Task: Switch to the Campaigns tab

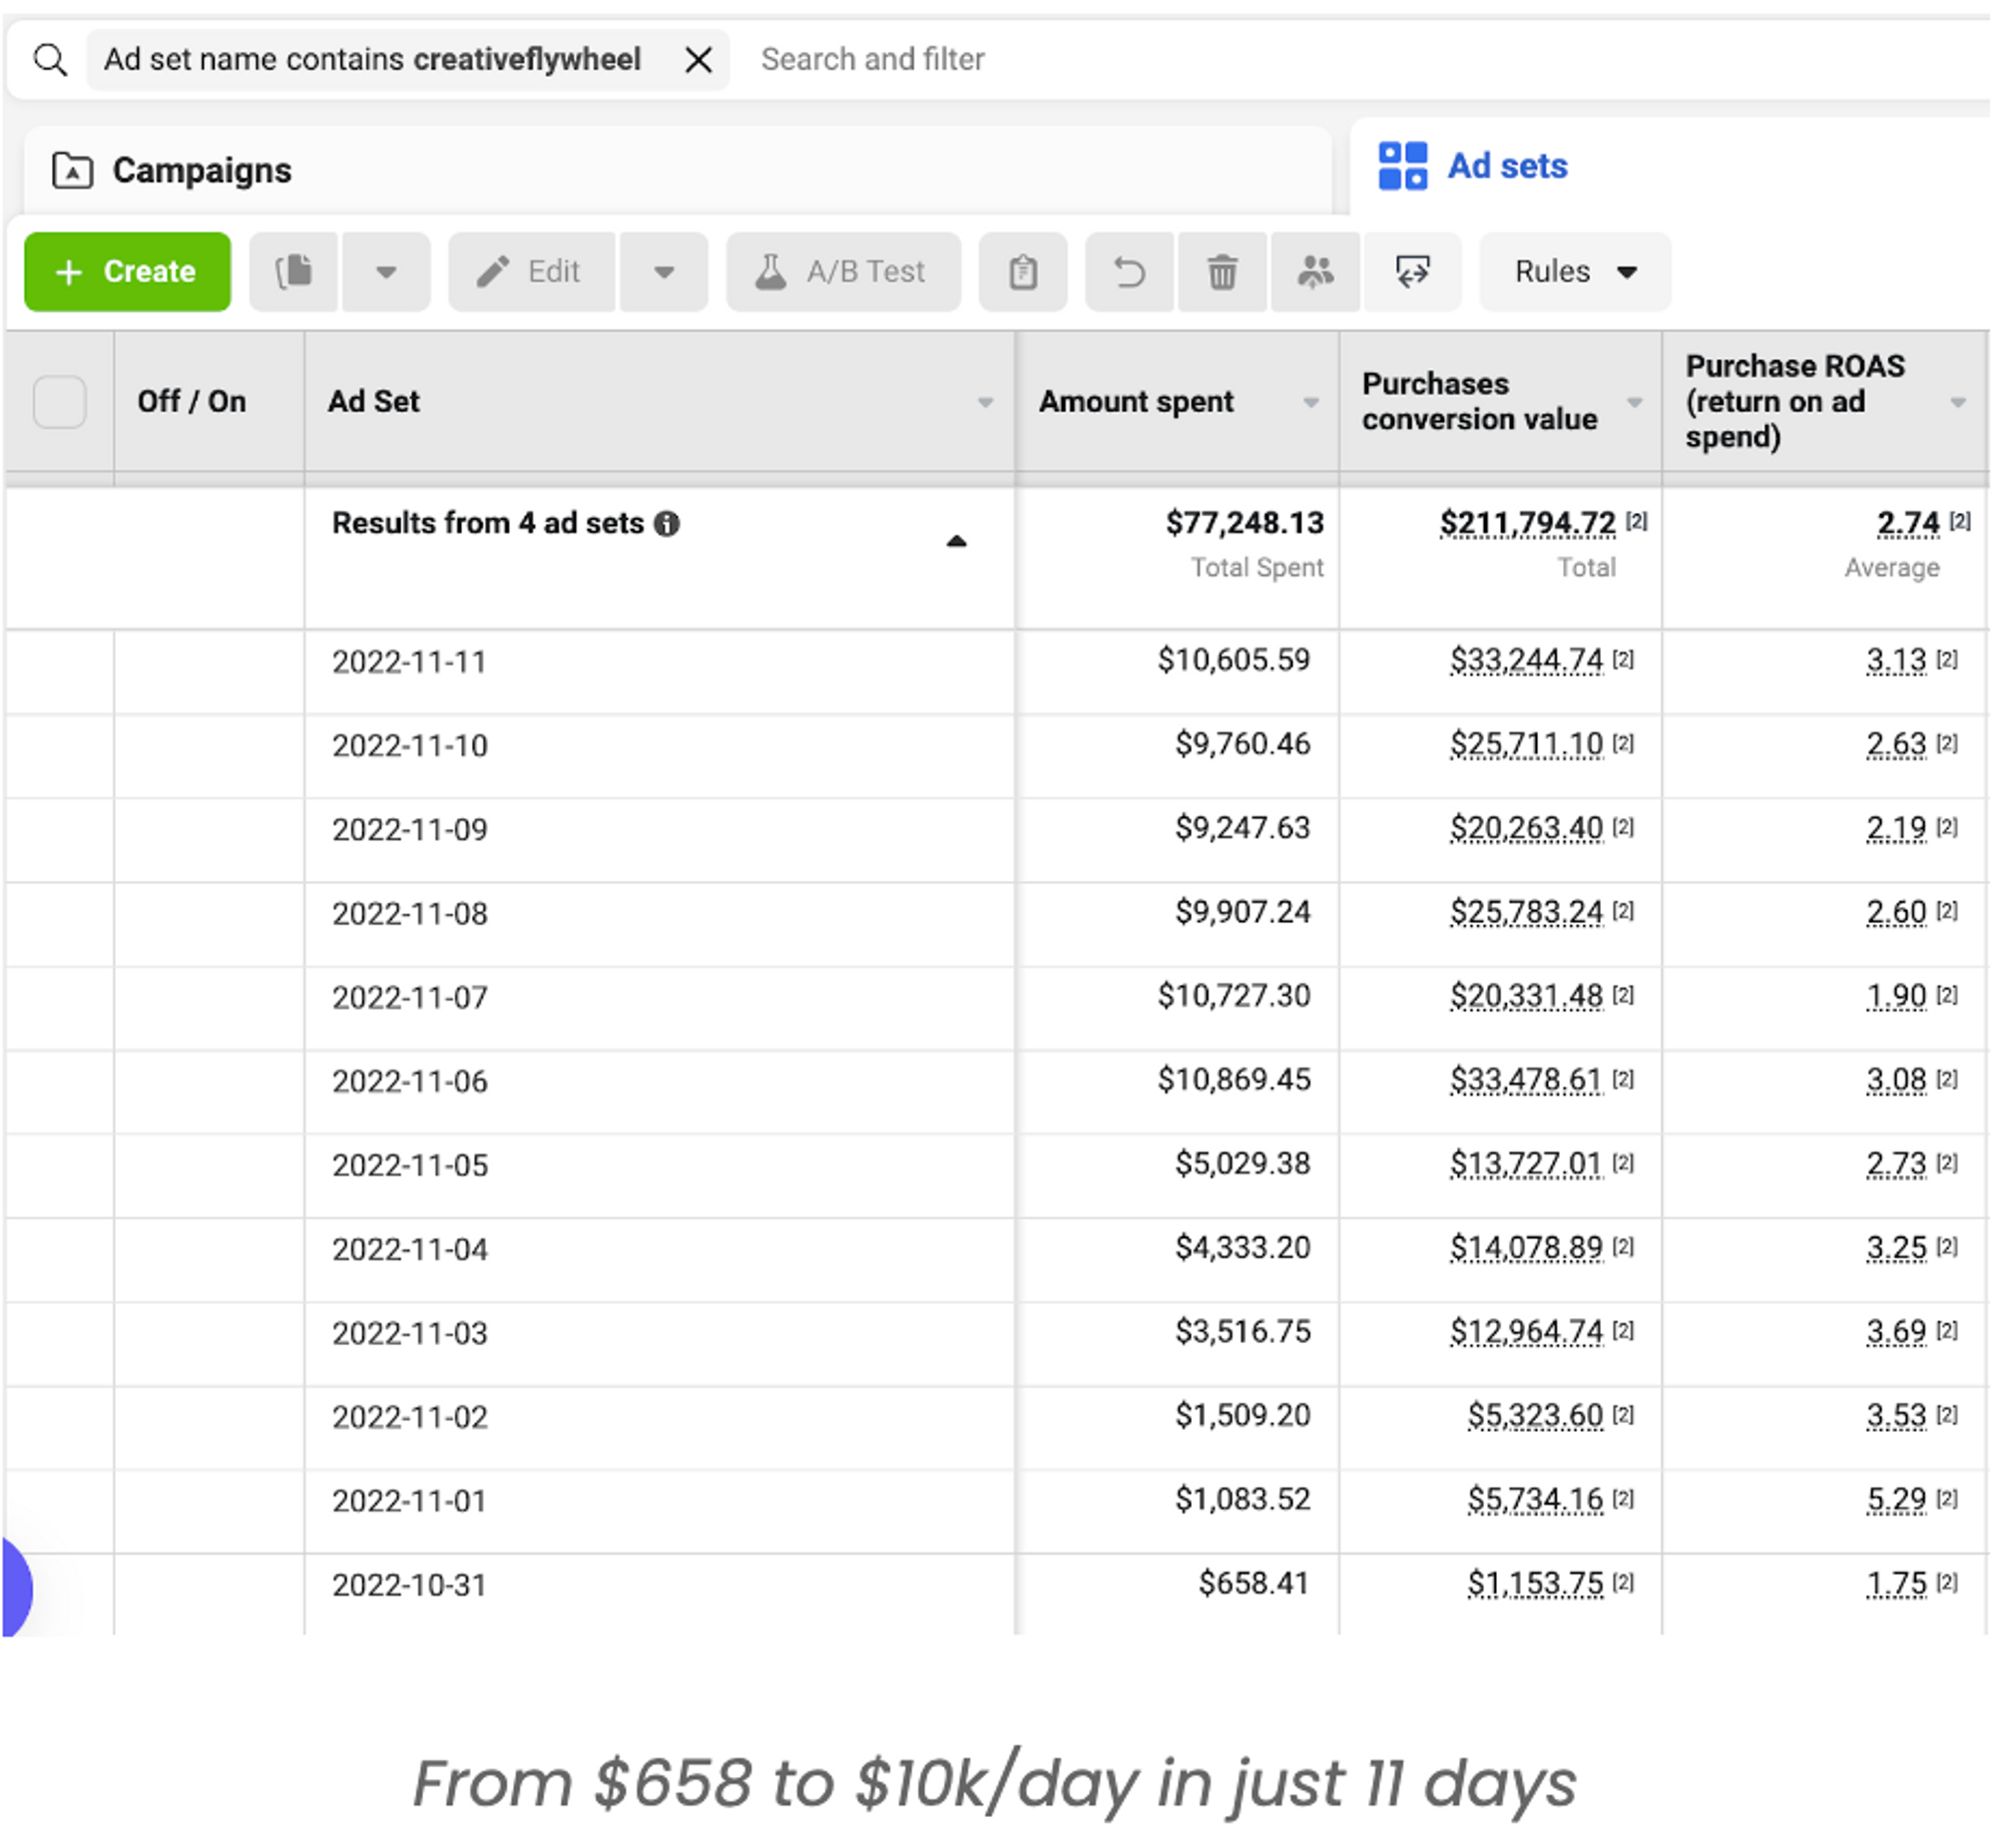Action: 200,171
